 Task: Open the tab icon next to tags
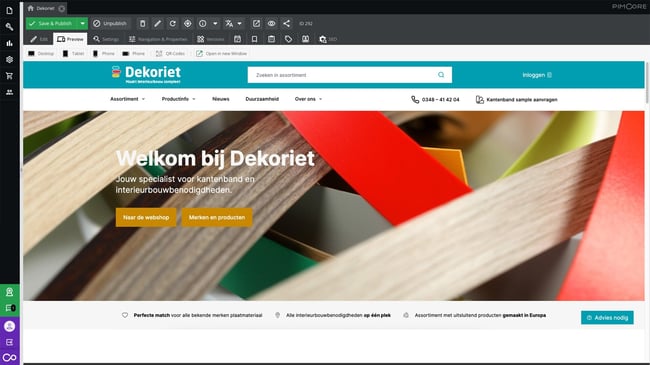point(306,39)
